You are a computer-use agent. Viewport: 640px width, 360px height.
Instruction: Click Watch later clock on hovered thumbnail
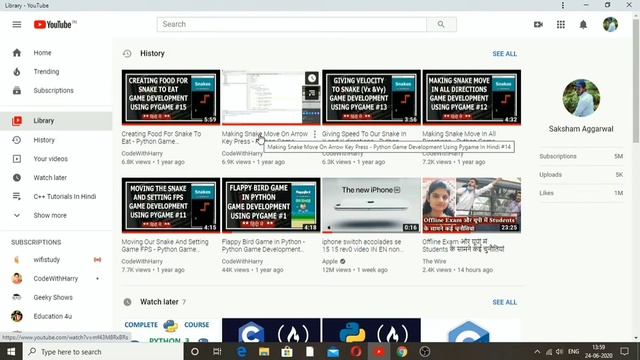[x=312, y=78]
